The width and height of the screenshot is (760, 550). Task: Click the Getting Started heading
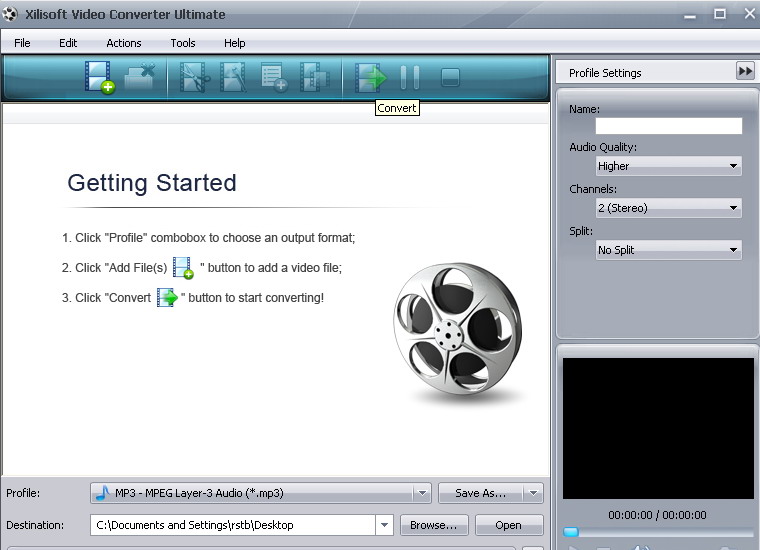152,183
